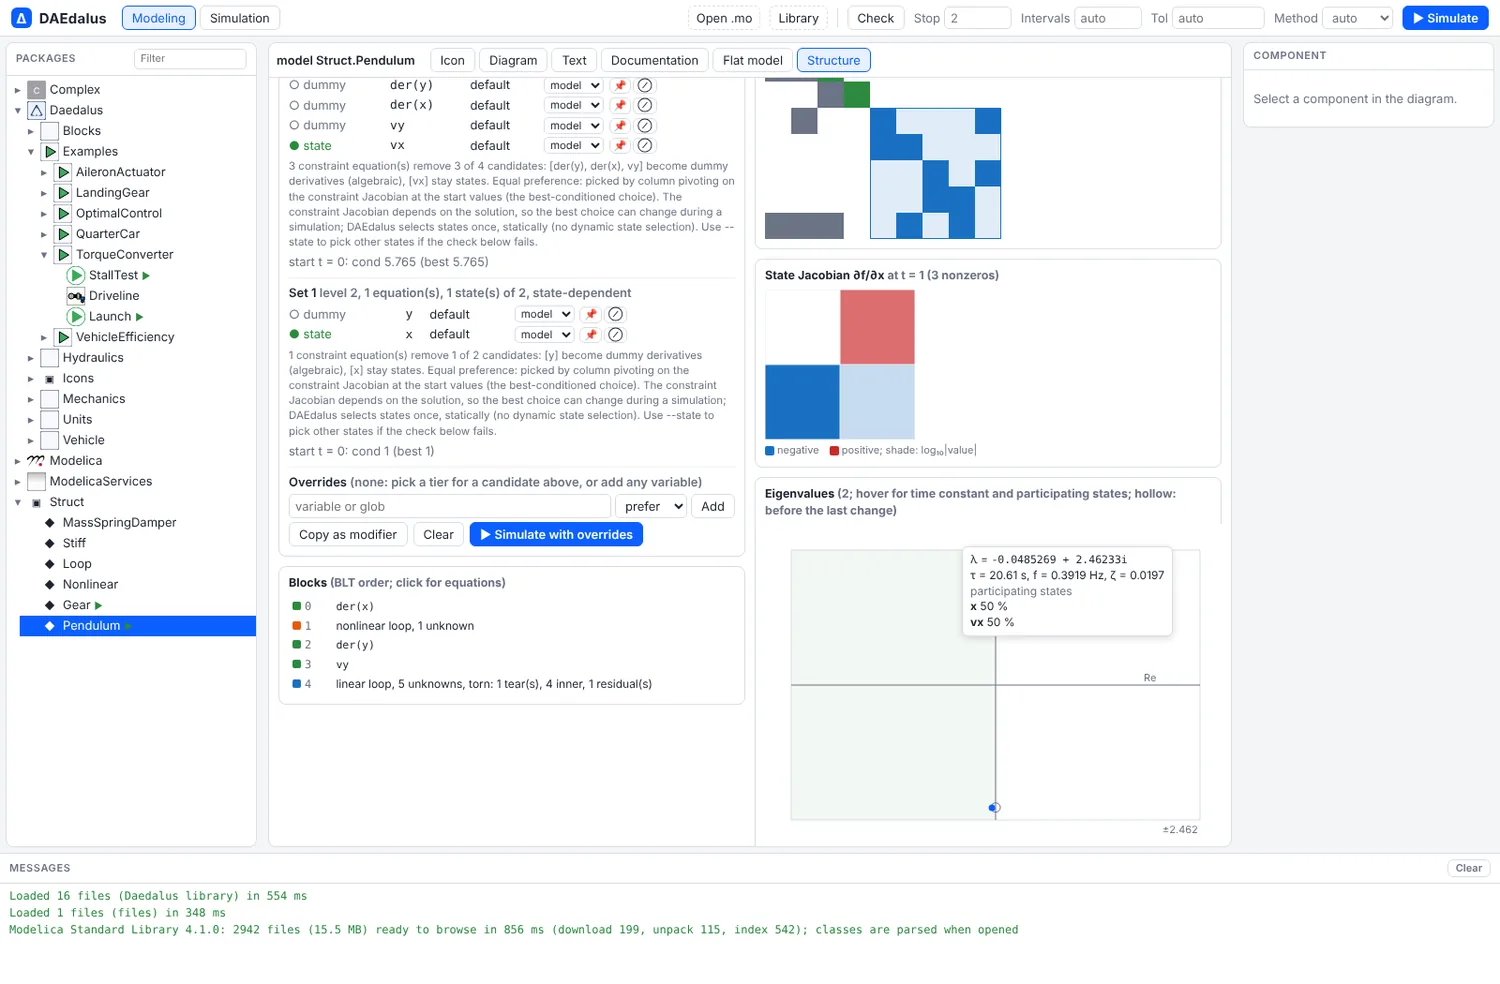Click the red State Jacobian cell

coord(877,327)
